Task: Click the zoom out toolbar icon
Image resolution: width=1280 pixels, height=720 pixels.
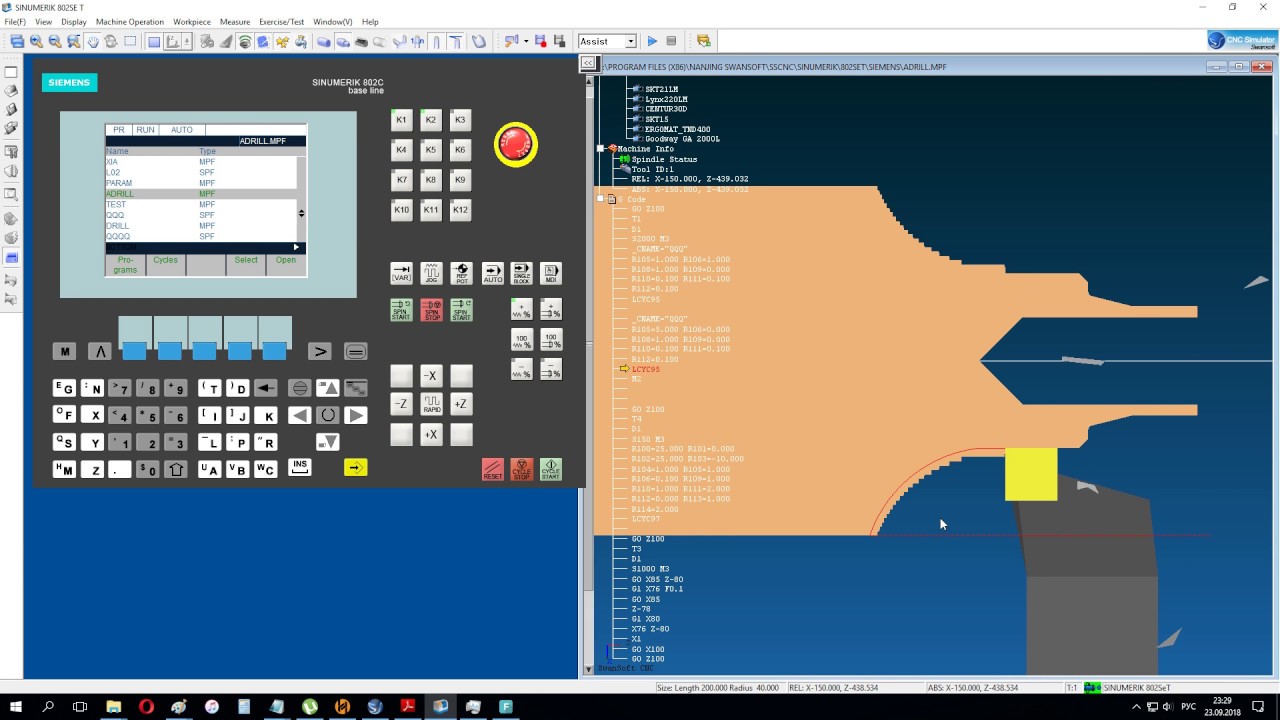Action: [55, 41]
